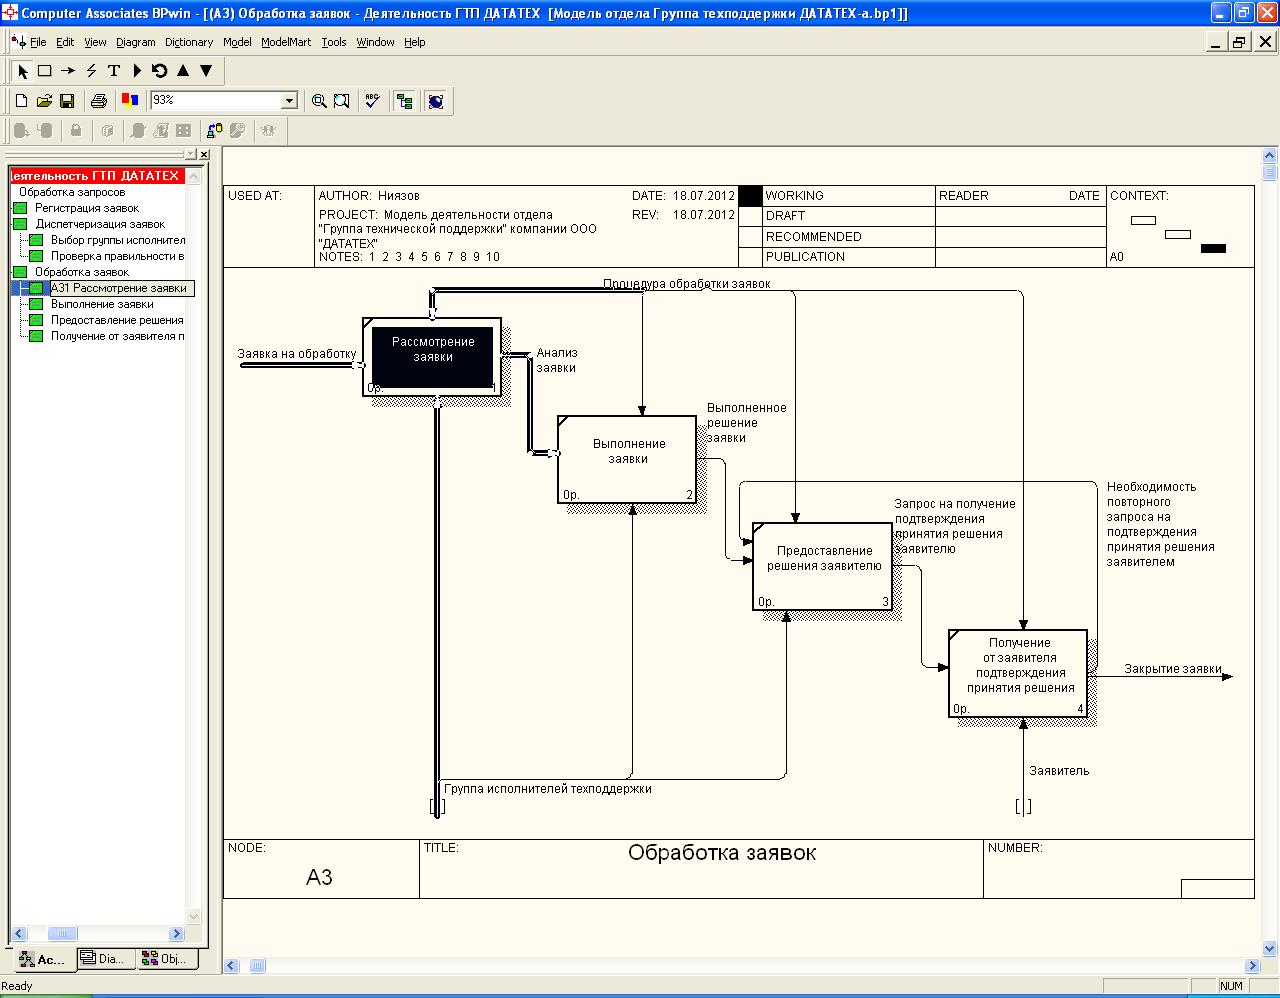Open the zoom percentage dropdown
The width and height of the screenshot is (1280, 998).
click(x=290, y=101)
